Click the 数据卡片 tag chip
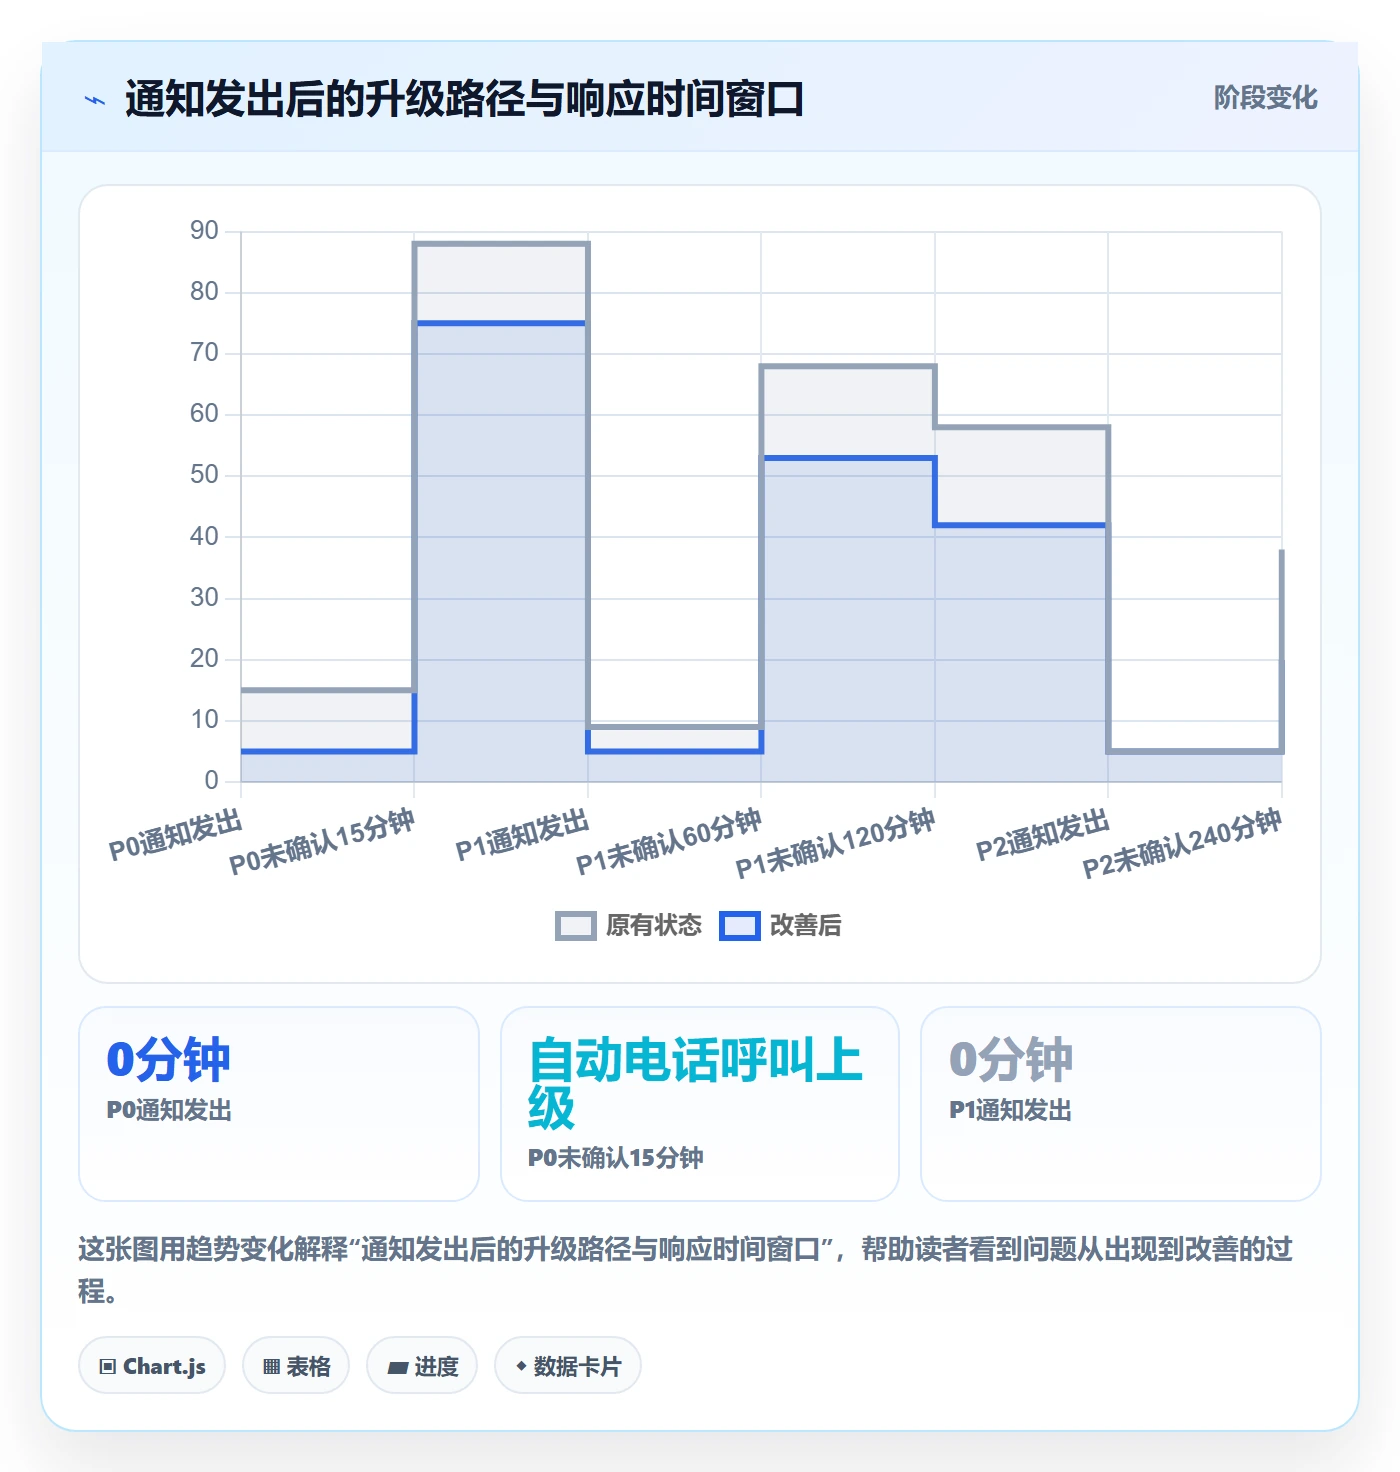Viewport: 1400px width, 1472px height. point(568,1365)
